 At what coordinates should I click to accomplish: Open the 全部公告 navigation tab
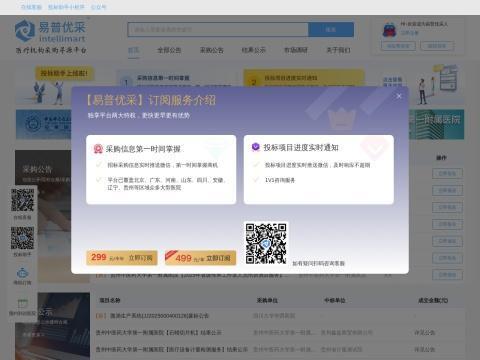click(x=169, y=50)
